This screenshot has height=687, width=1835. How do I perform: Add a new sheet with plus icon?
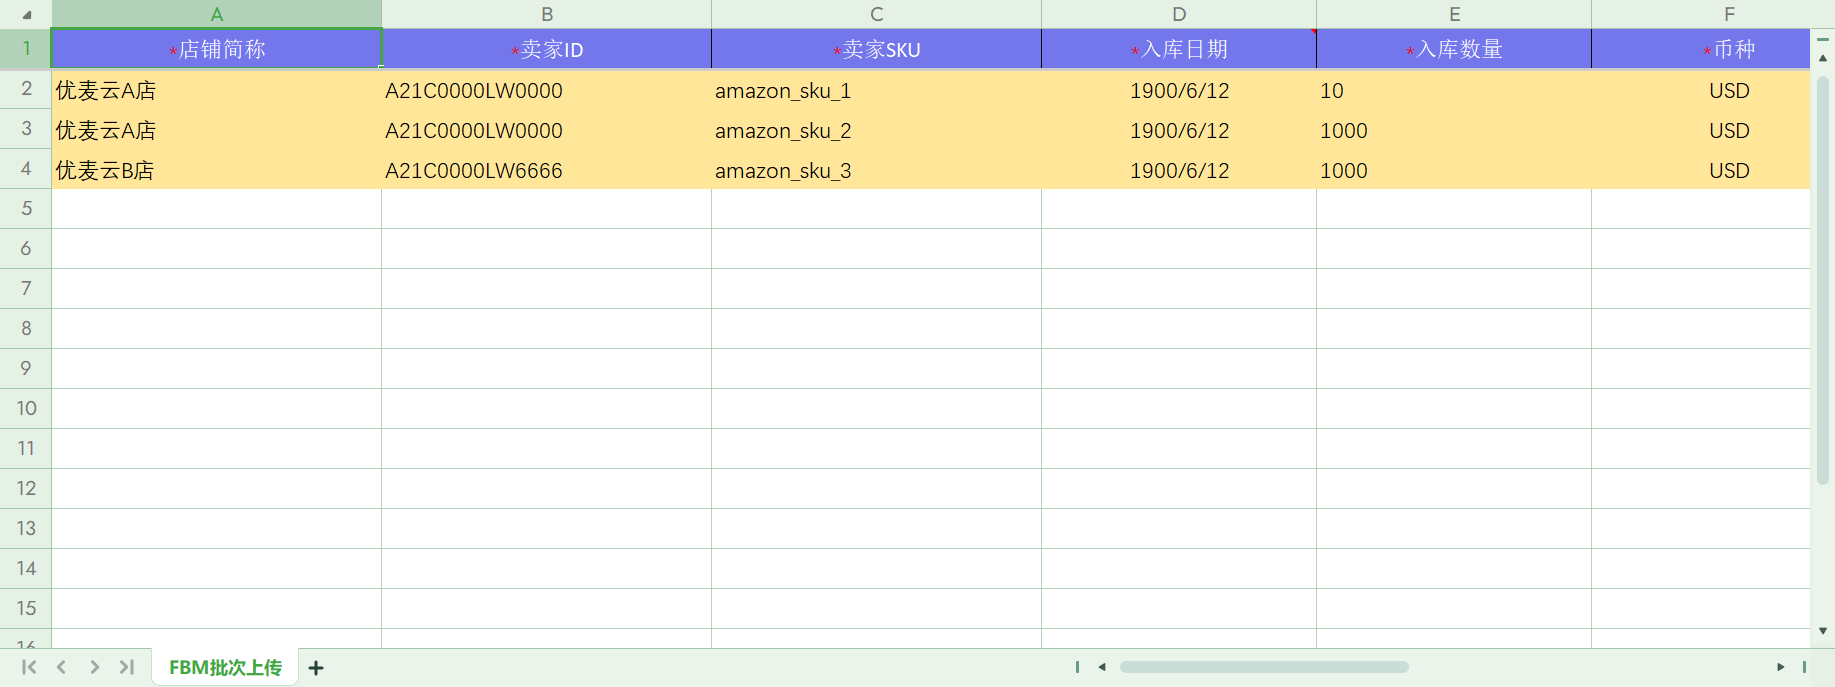click(316, 668)
